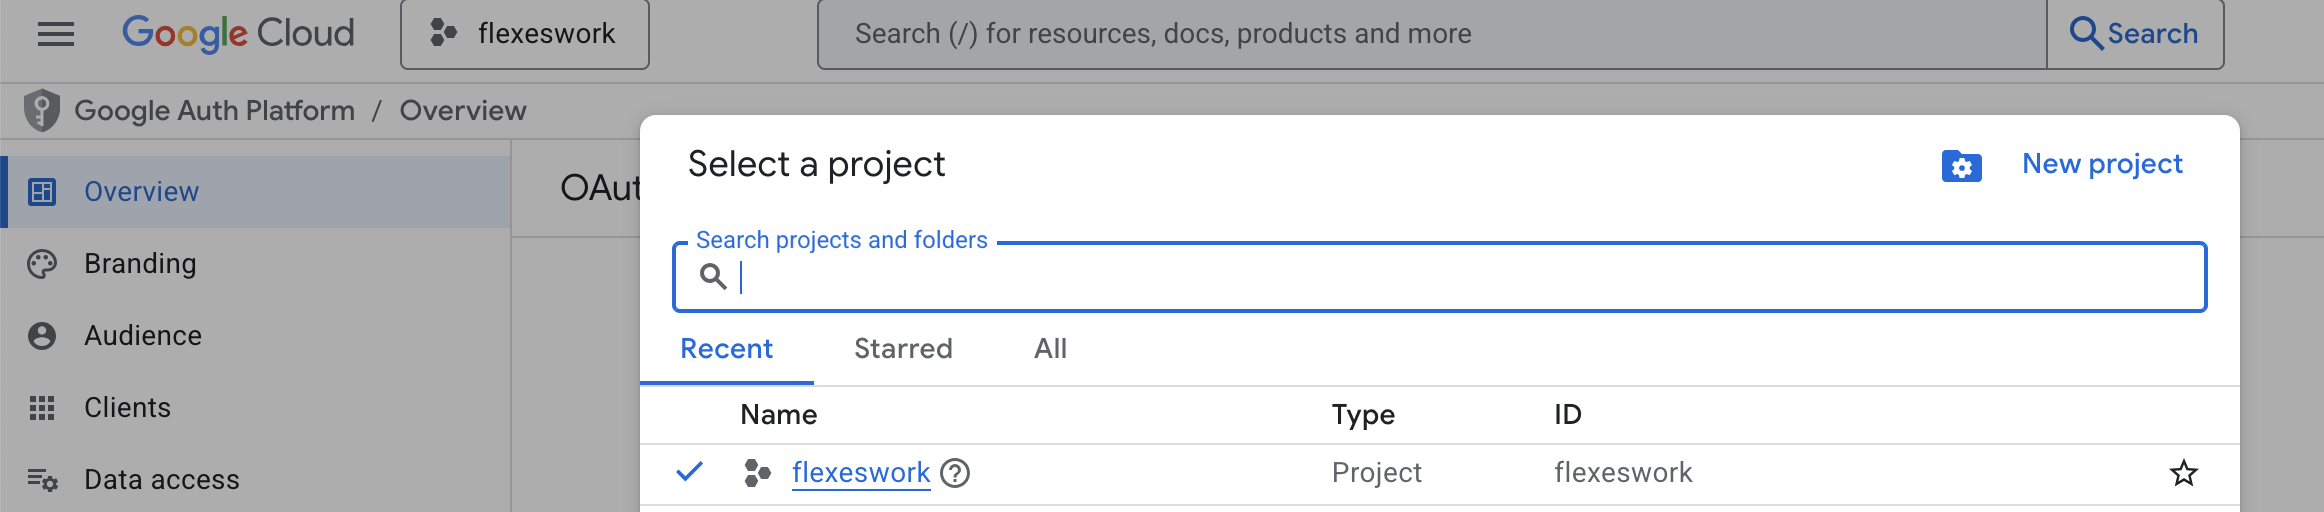Click the help icon beside flexeswork
The width and height of the screenshot is (2324, 512).
click(956, 473)
